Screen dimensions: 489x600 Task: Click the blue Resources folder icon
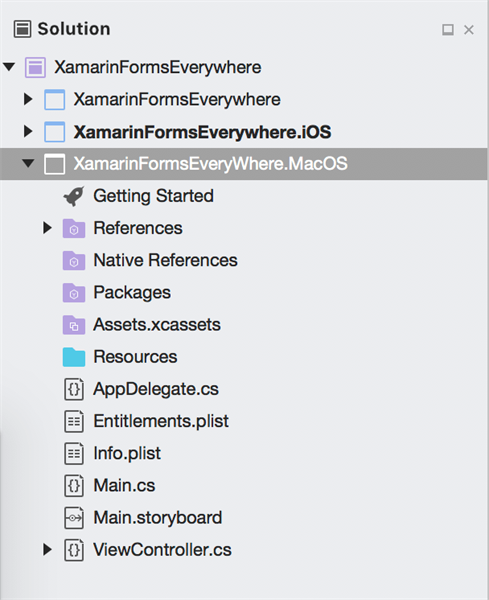pyautogui.click(x=74, y=357)
